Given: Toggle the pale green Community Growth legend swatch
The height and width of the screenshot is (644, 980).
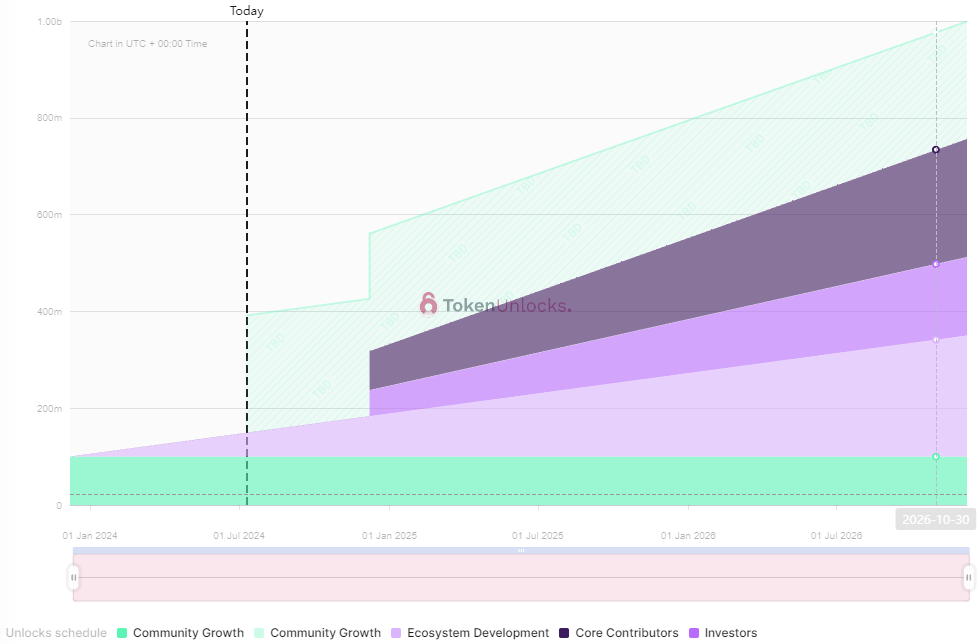Looking at the screenshot, I should [x=259, y=633].
